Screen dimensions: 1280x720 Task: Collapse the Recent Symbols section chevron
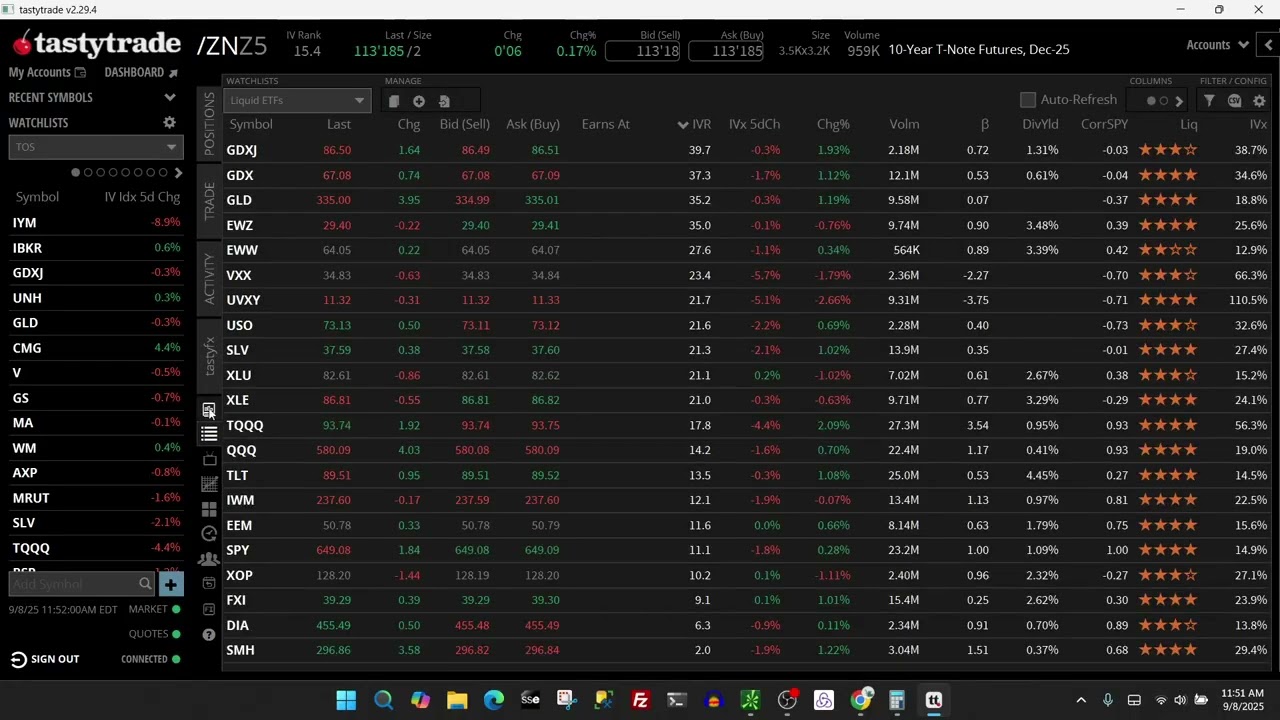coord(170,98)
